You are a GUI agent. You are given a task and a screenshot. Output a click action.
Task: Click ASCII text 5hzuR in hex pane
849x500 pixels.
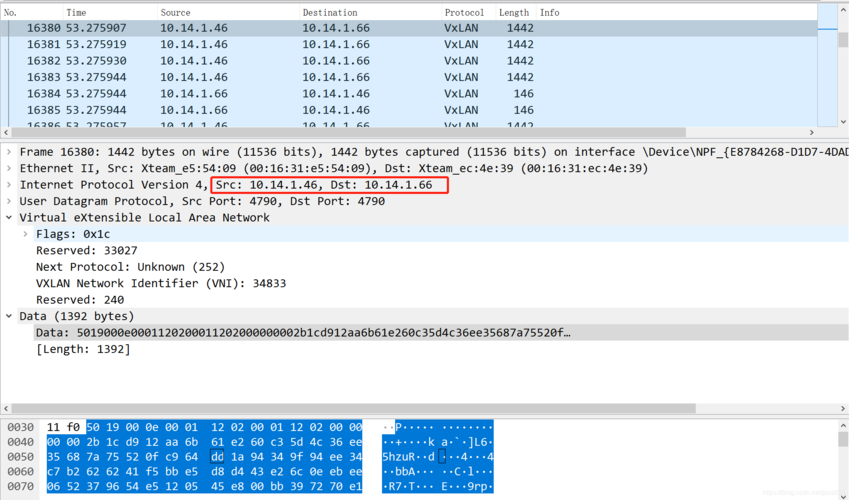tap(401, 457)
